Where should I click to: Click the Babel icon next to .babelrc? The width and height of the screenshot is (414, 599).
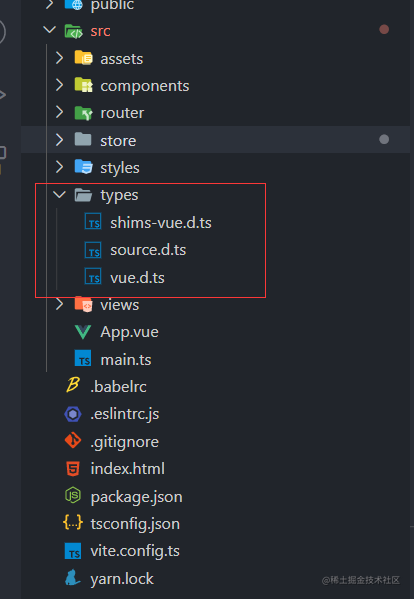[73, 386]
